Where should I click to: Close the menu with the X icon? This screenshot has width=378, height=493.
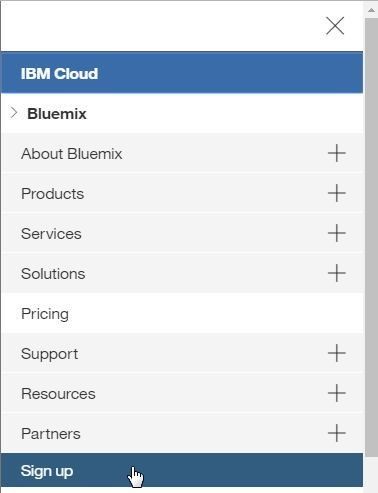(x=335, y=26)
